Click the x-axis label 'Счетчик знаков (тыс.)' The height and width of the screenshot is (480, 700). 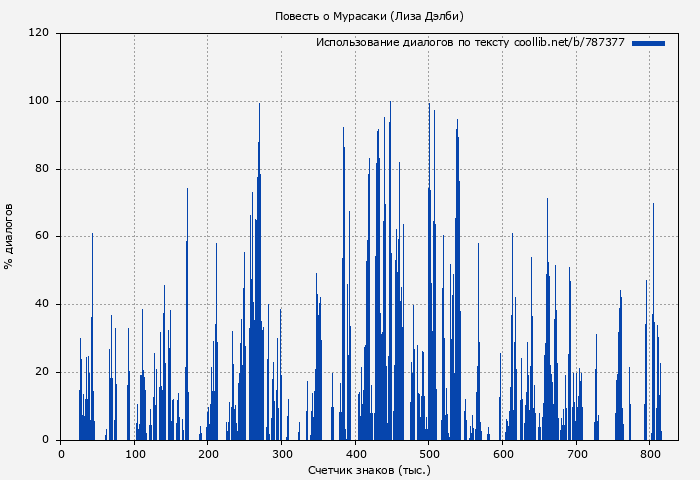point(369,469)
